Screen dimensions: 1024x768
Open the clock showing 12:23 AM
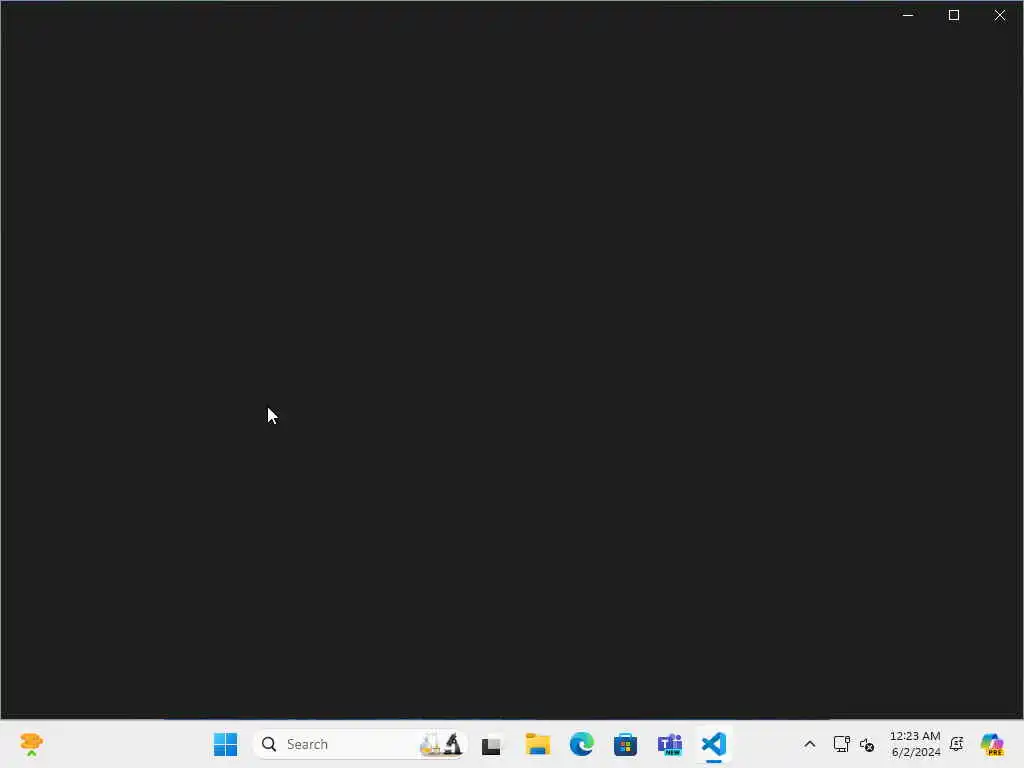coord(915,744)
